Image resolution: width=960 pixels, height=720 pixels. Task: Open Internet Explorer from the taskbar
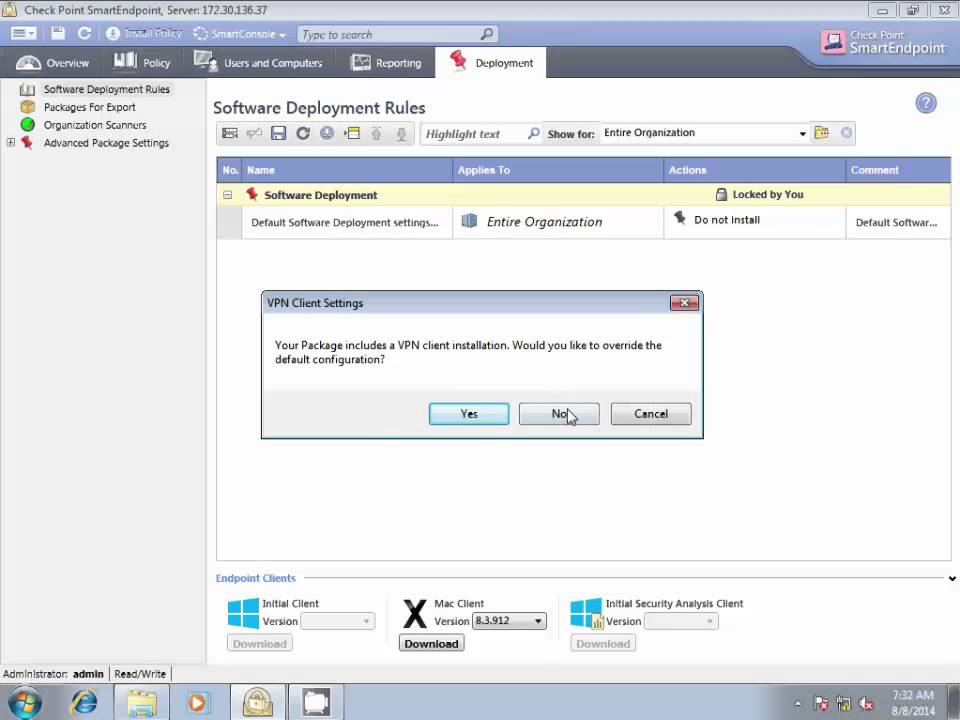pyautogui.click(x=84, y=702)
